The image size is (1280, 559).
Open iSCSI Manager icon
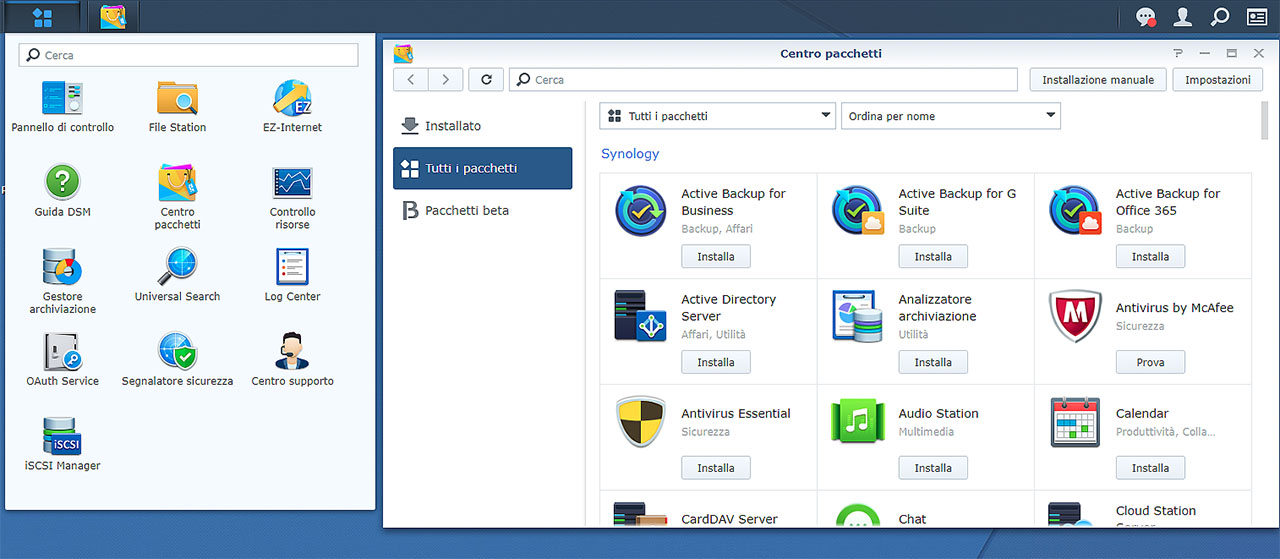[x=62, y=437]
